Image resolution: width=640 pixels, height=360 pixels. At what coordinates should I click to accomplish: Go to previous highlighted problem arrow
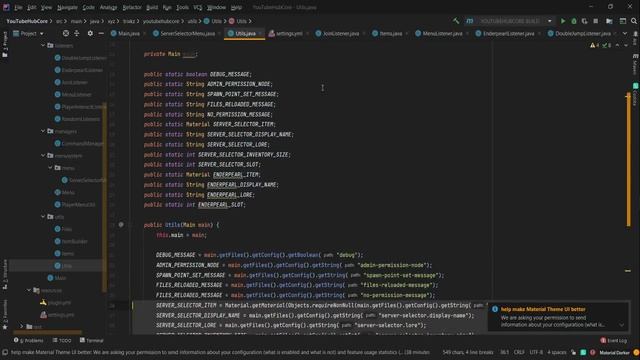(x=617, y=45)
